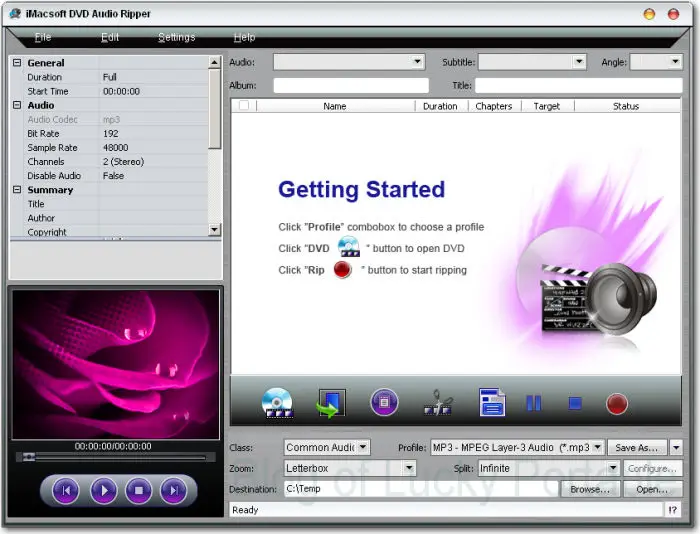Start ripping with the red Rip button
This screenshot has height=534, width=700.
pyautogui.click(x=617, y=404)
